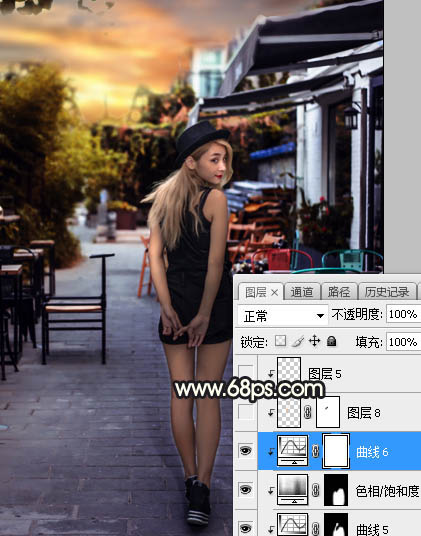Image resolution: width=421 pixels, height=536 pixels.
Task: Click the lock position move icon
Action: [314, 341]
